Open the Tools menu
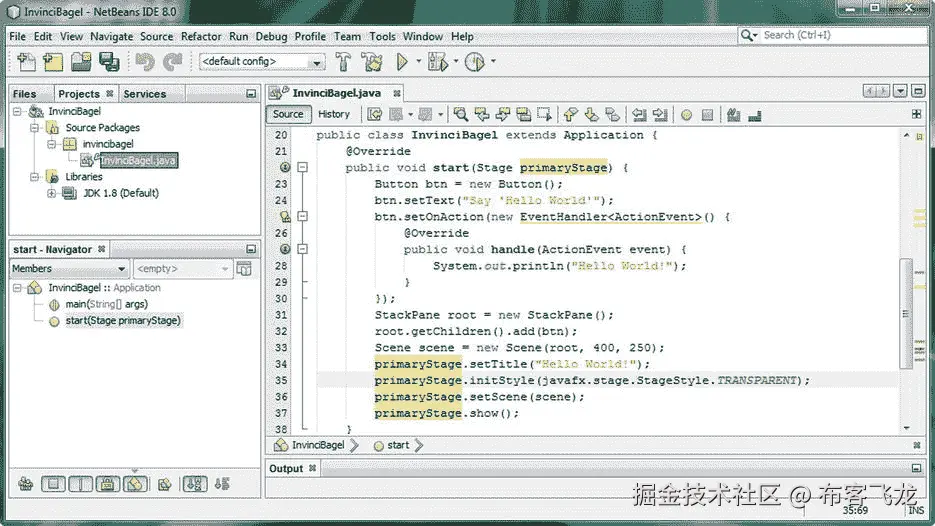This screenshot has height=526, width=935. 382,36
